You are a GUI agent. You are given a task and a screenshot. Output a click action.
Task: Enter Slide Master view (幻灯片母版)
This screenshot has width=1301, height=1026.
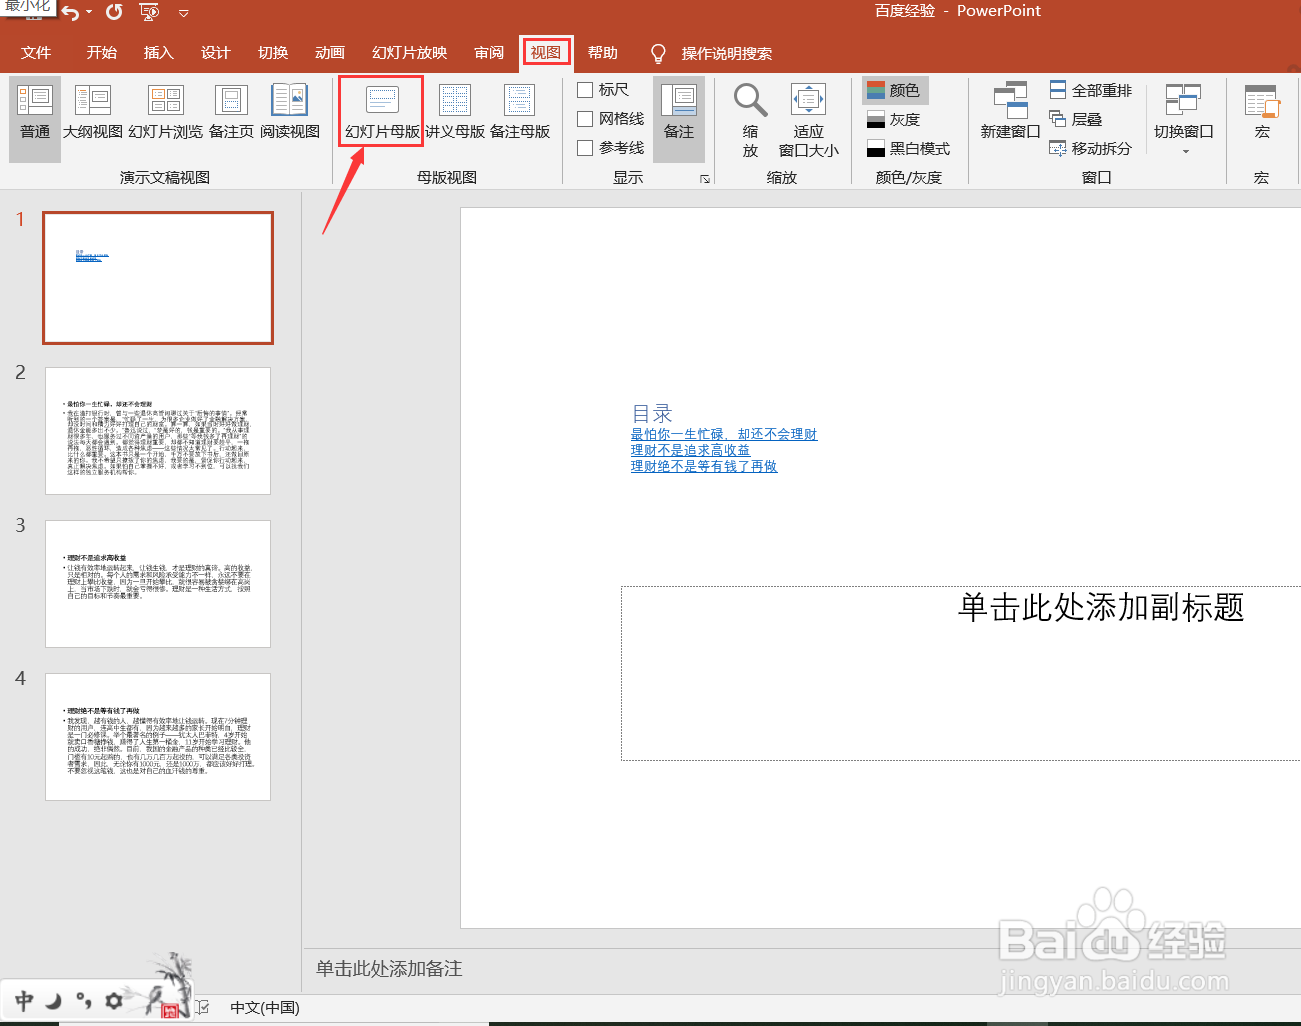[x=380, y=110]
